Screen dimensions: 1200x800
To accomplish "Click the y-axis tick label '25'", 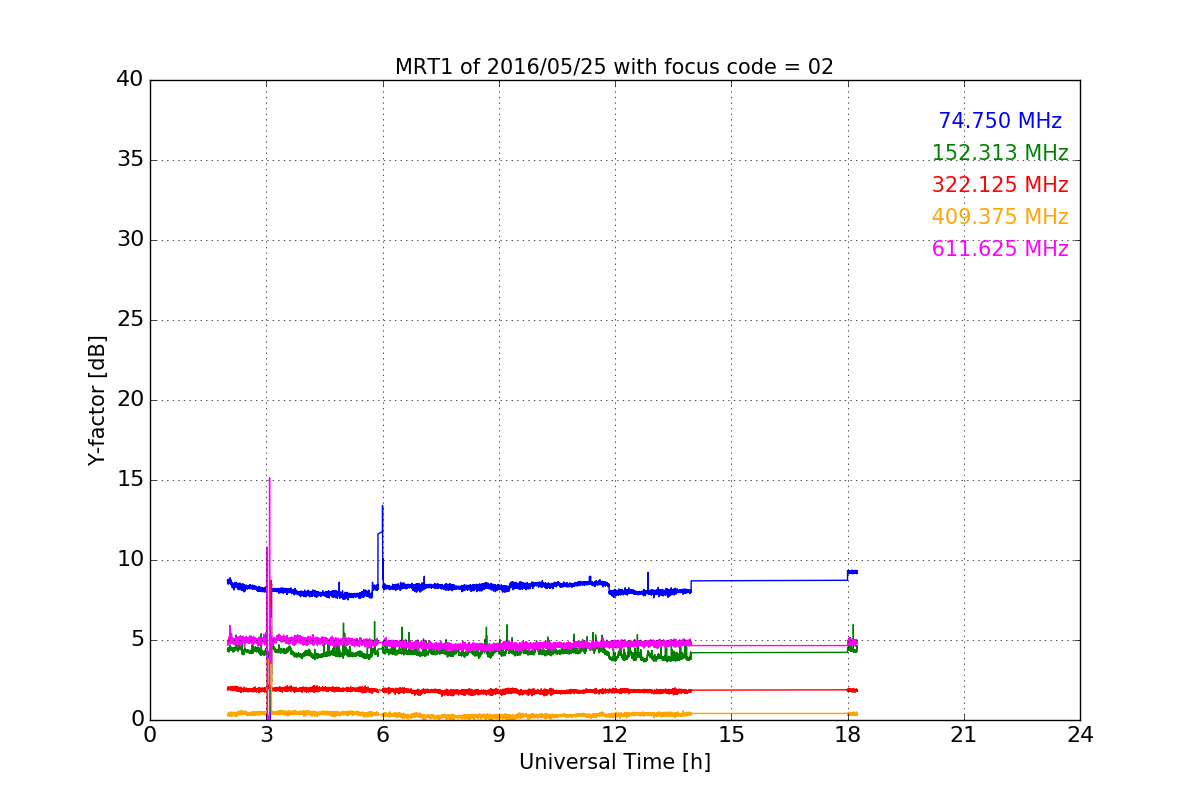I will (130, 320).
